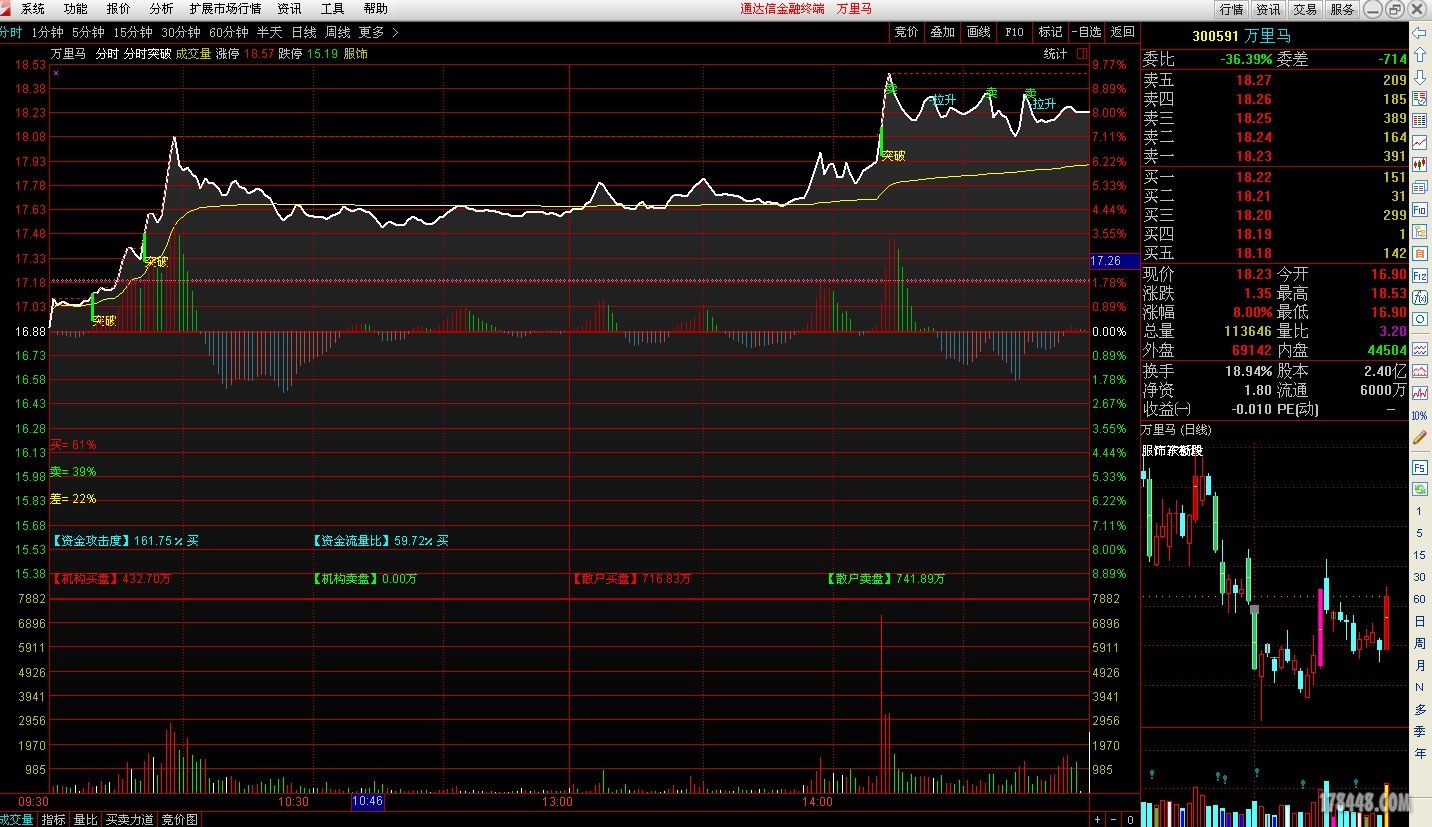1432x827 pixels.
Task: Open the 分析 menu
Action: pos(161,9)
